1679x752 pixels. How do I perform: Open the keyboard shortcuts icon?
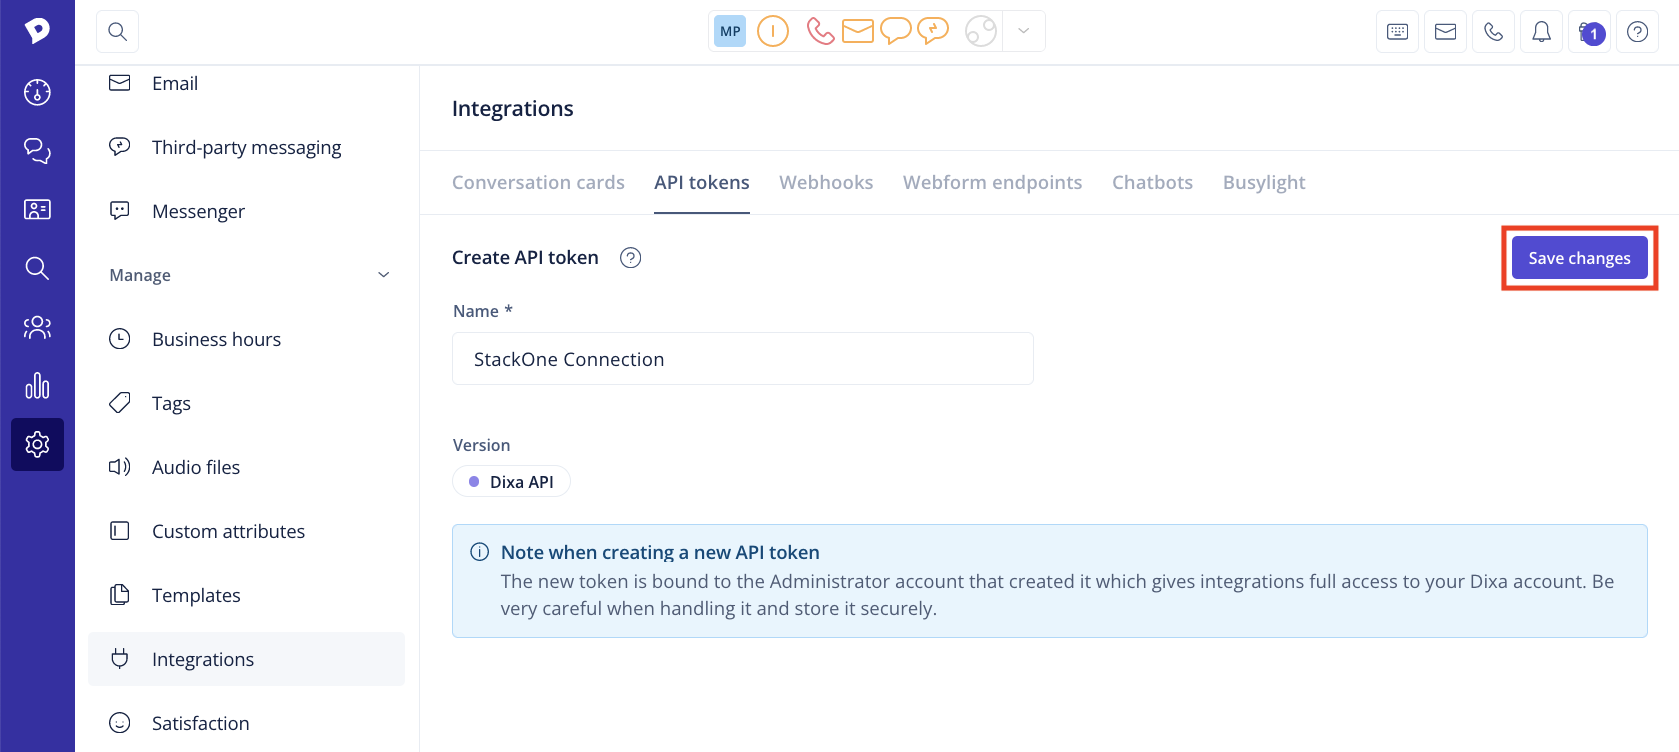1397,32
